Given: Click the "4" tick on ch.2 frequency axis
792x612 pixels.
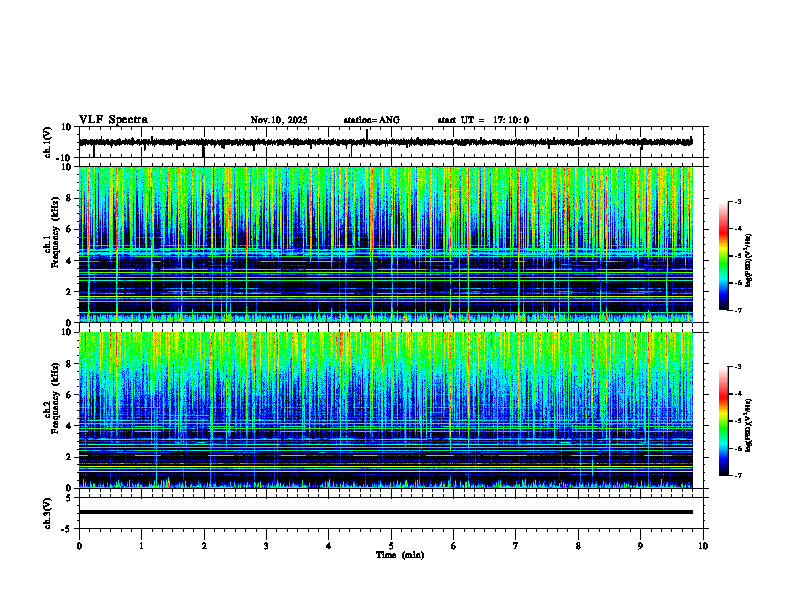Looking at the screenshot, I should pyautogui.click(x=70, y=426).
